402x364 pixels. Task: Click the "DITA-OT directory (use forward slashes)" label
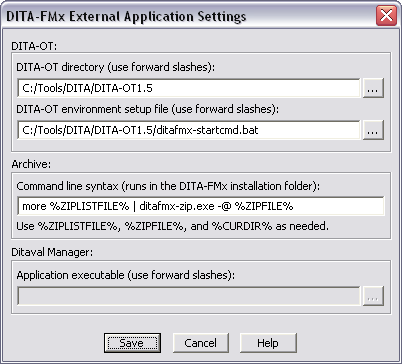(116, 67)
